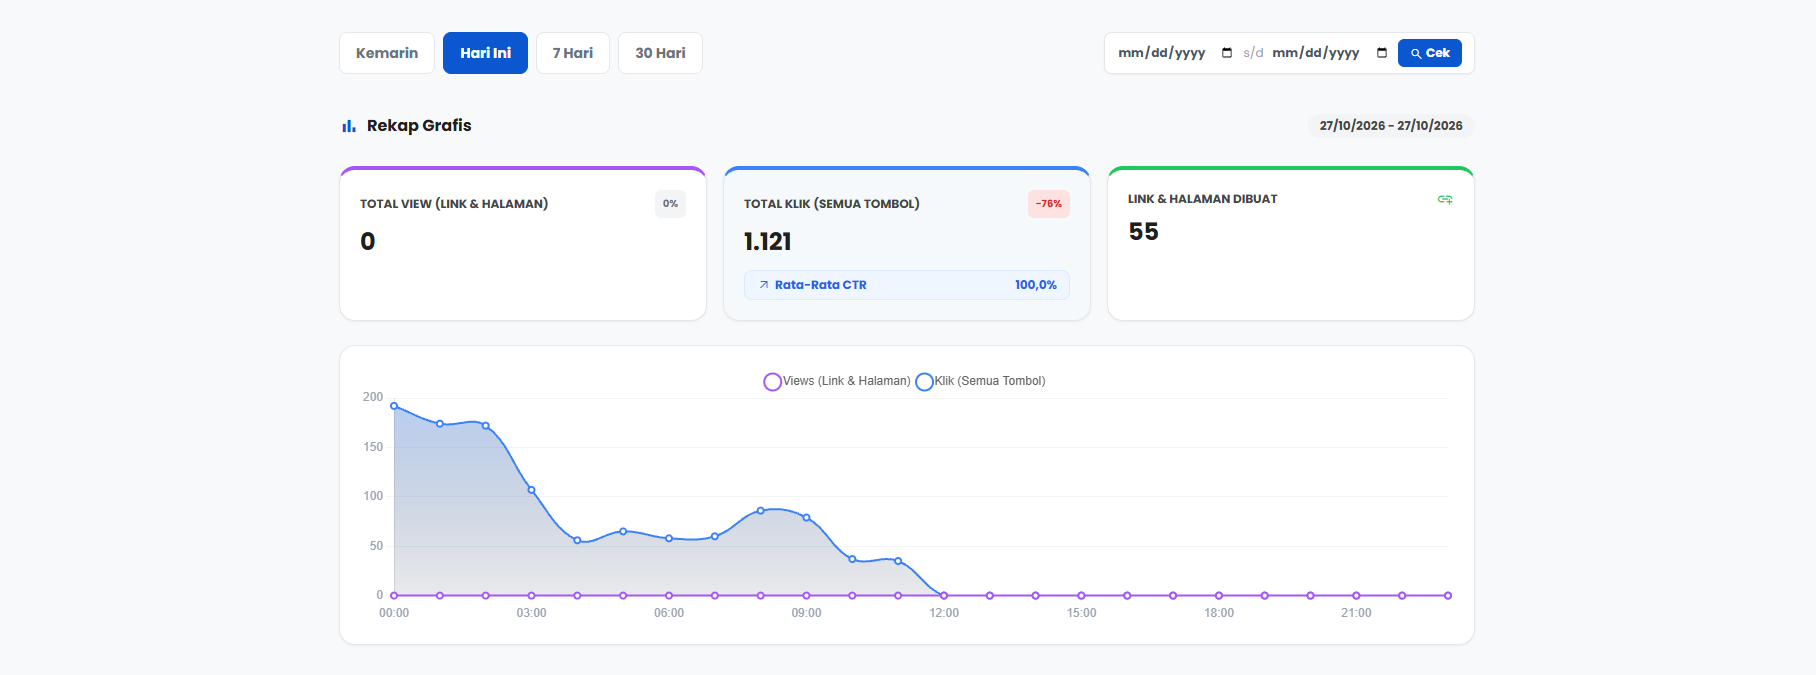Click the klik data point at 00:00
Screen dimensions: 1816x675
[x=394, y=406]
